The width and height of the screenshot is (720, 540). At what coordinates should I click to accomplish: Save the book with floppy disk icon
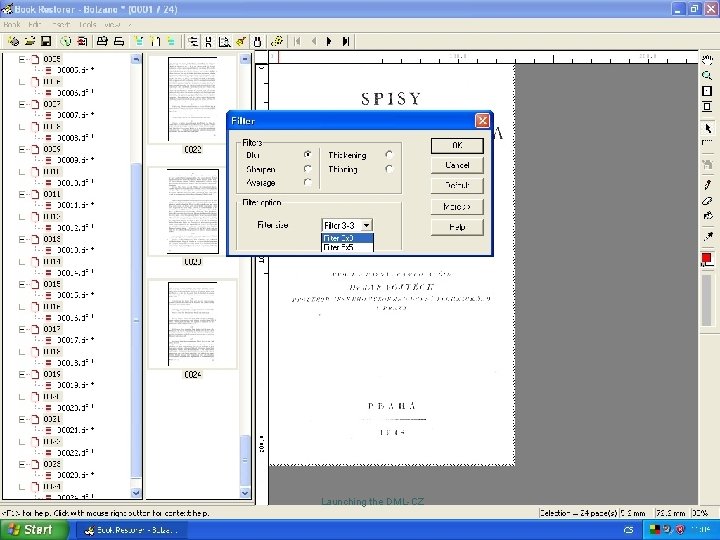pyautogui.click(x=46, y=41)
